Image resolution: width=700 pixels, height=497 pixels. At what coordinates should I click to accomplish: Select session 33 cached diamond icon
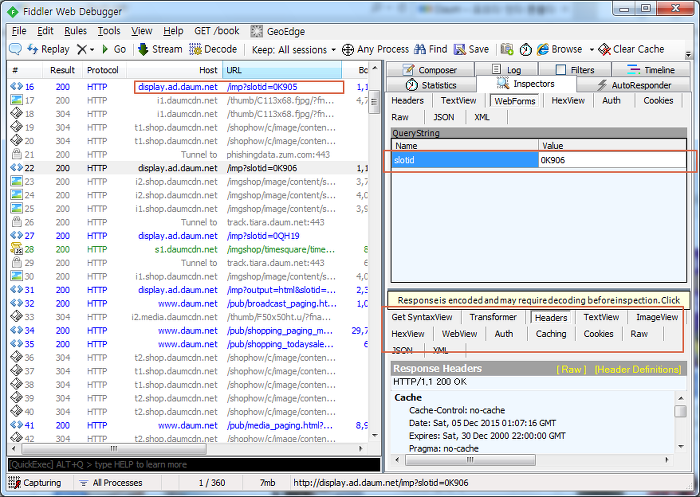[x=17, y=316]
